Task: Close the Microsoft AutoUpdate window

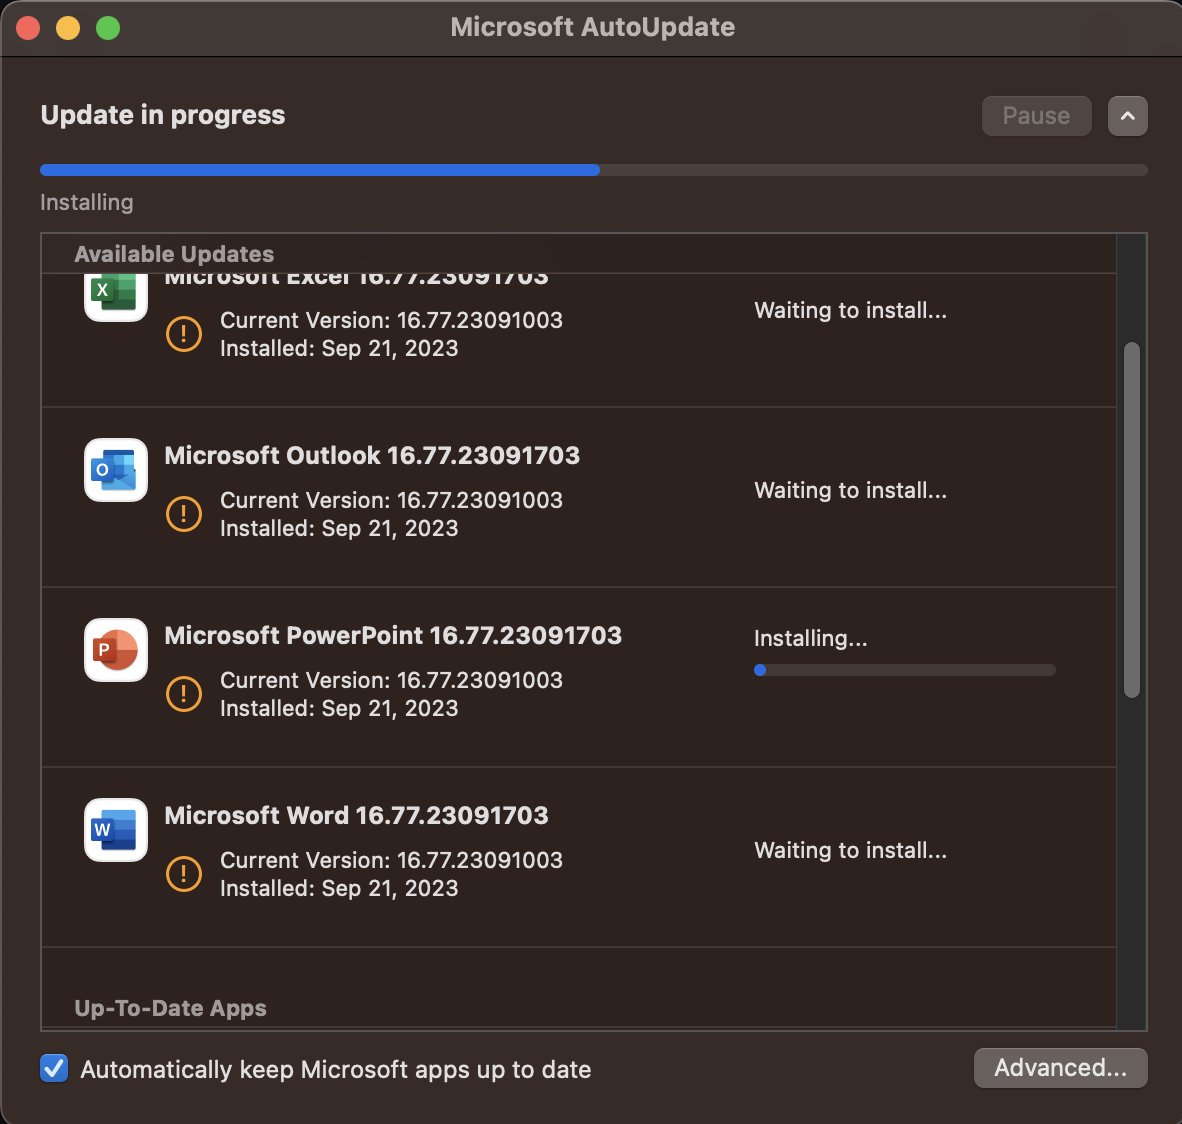Action: coord(29,28)
